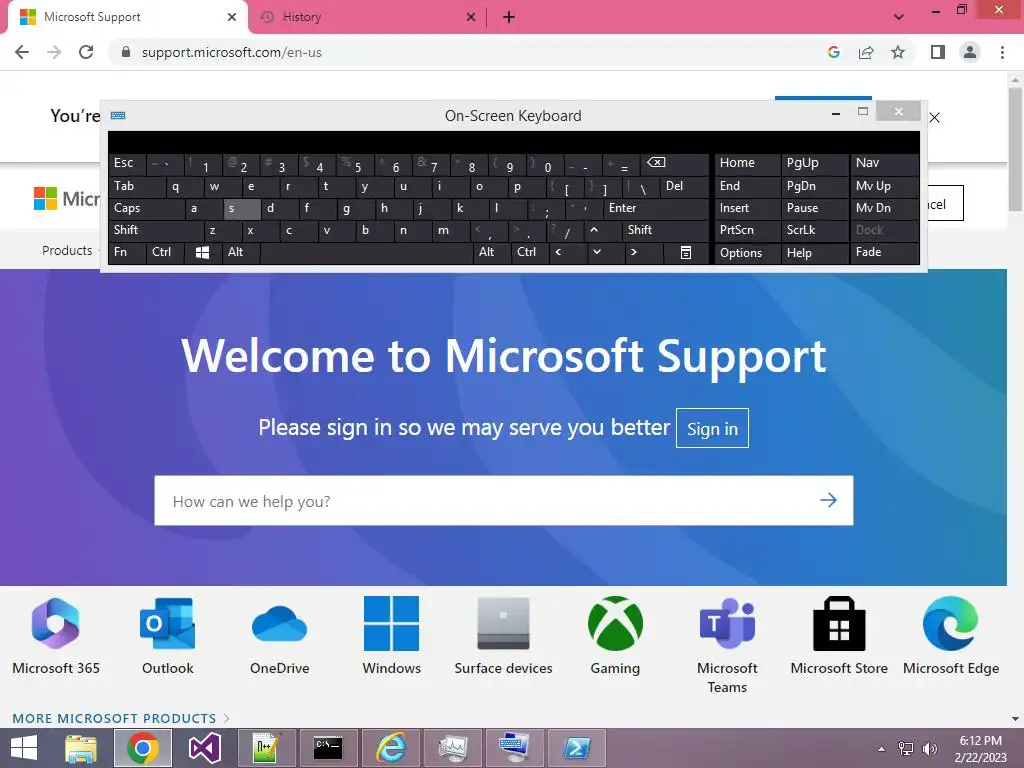Click Sign in button
Viewport: 1024px width, 768px height.
pyautogui.click(x=712, y=428)
